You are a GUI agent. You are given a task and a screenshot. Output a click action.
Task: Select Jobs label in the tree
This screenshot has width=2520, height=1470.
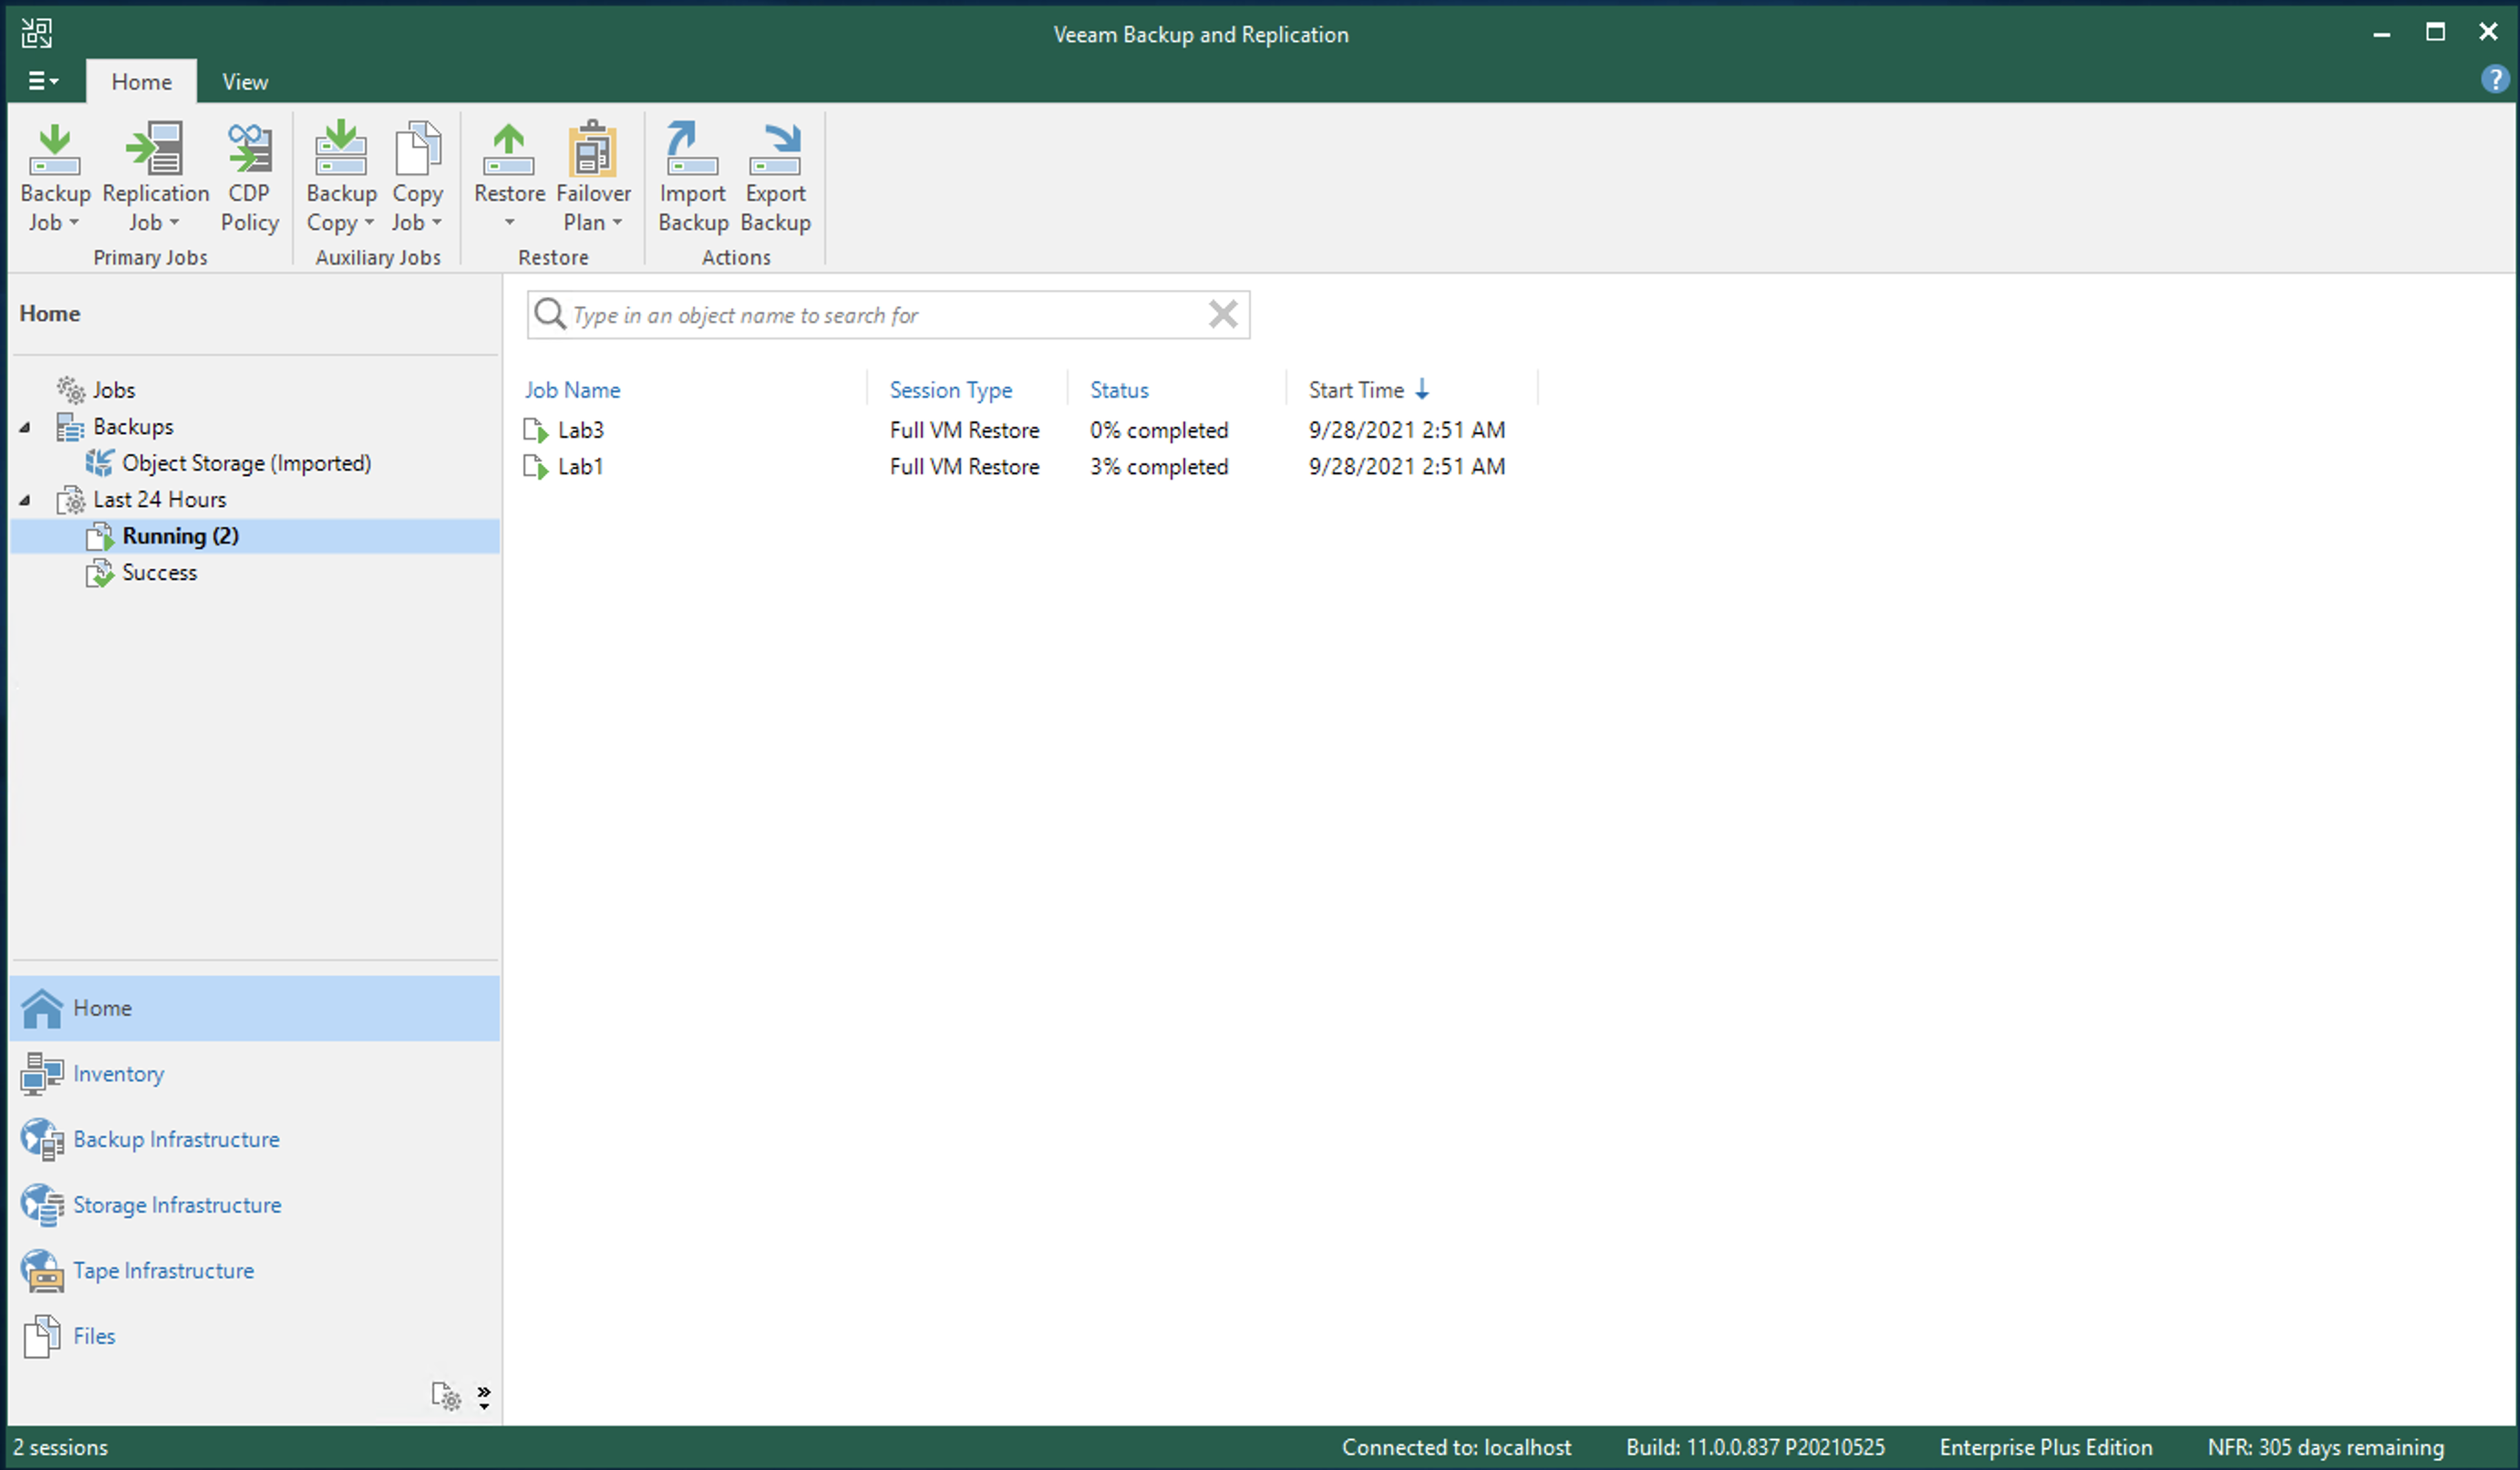[x=114, y=390]
